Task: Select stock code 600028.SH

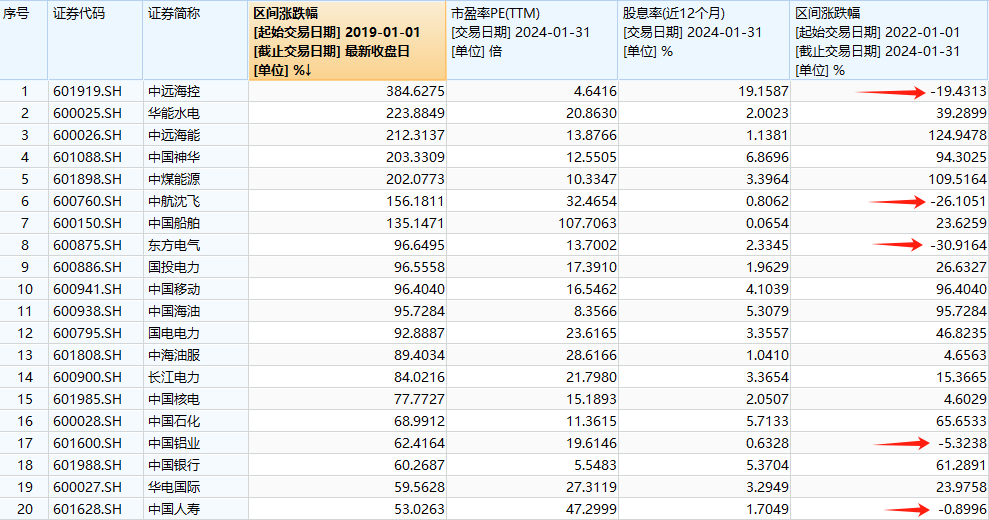Action: click(x=87, y=421)
